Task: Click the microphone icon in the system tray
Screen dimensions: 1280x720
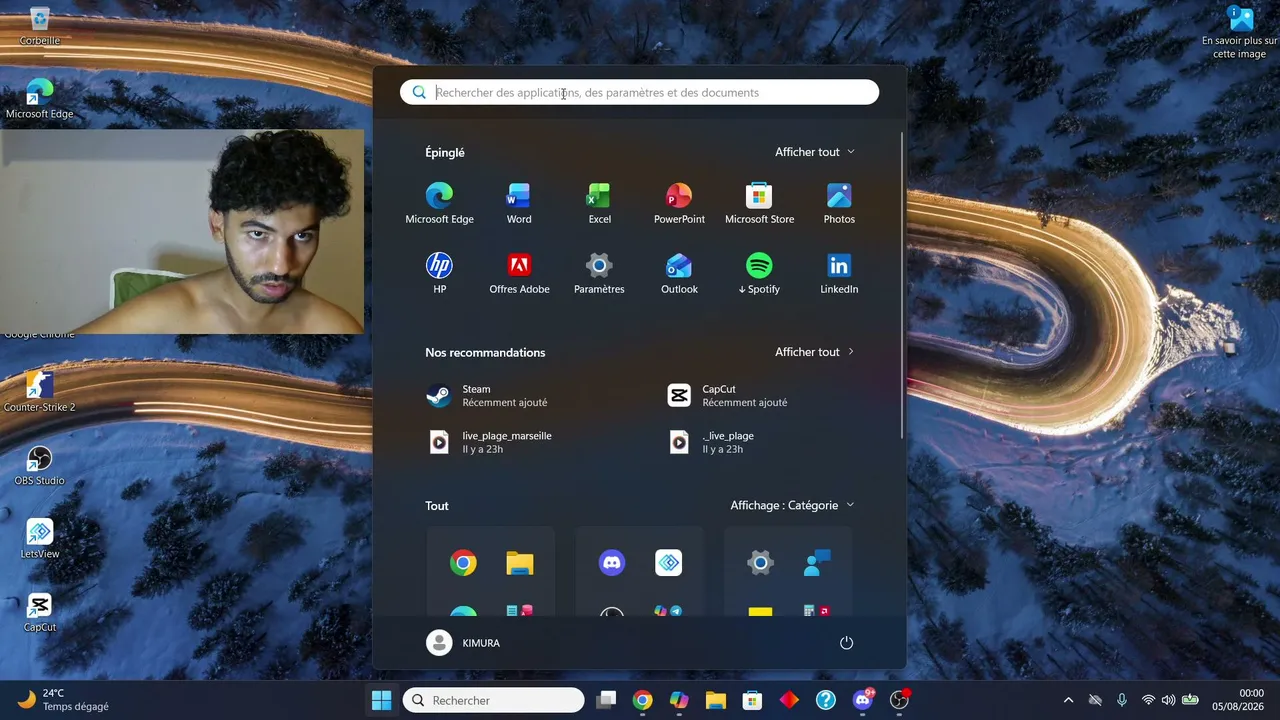Action: 1122,700
